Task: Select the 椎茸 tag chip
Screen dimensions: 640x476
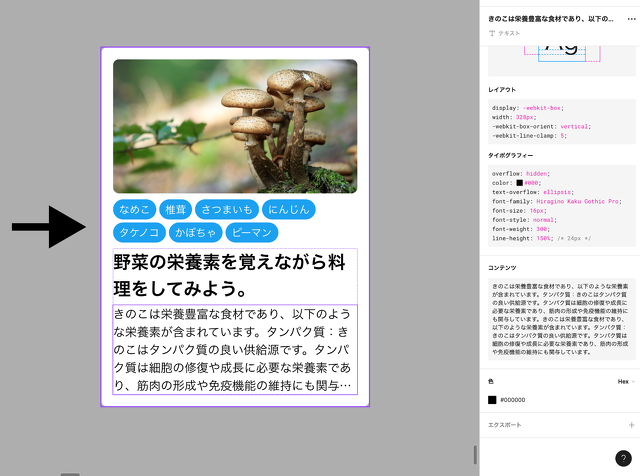Action: point(175,209)
